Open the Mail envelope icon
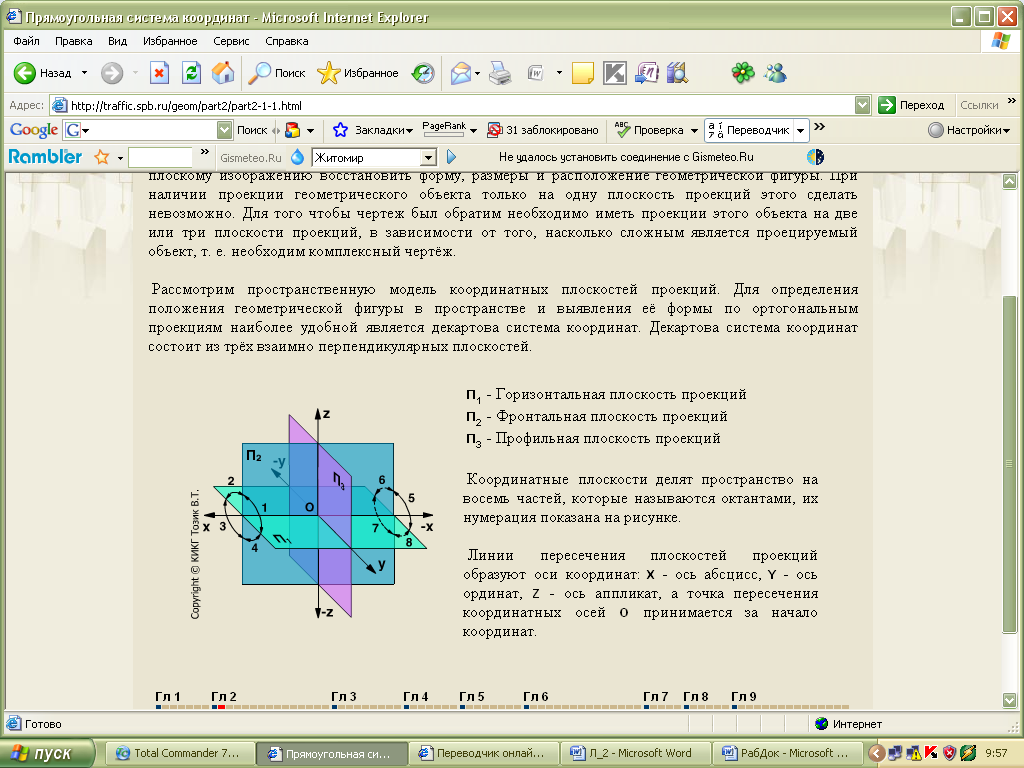The image size is (1024, 768). tap(460, 73)
